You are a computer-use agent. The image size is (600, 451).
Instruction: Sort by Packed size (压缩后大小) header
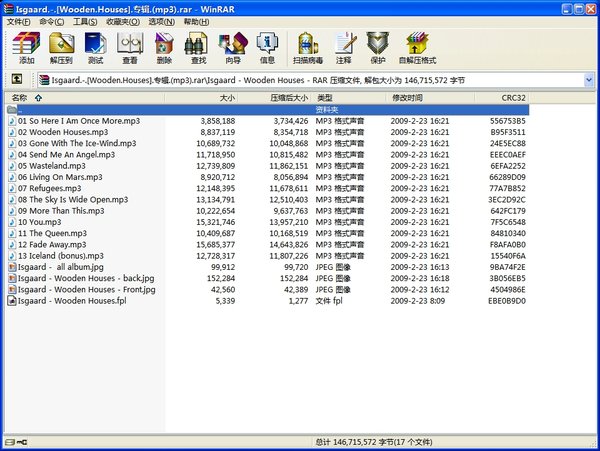pos(274,98)
